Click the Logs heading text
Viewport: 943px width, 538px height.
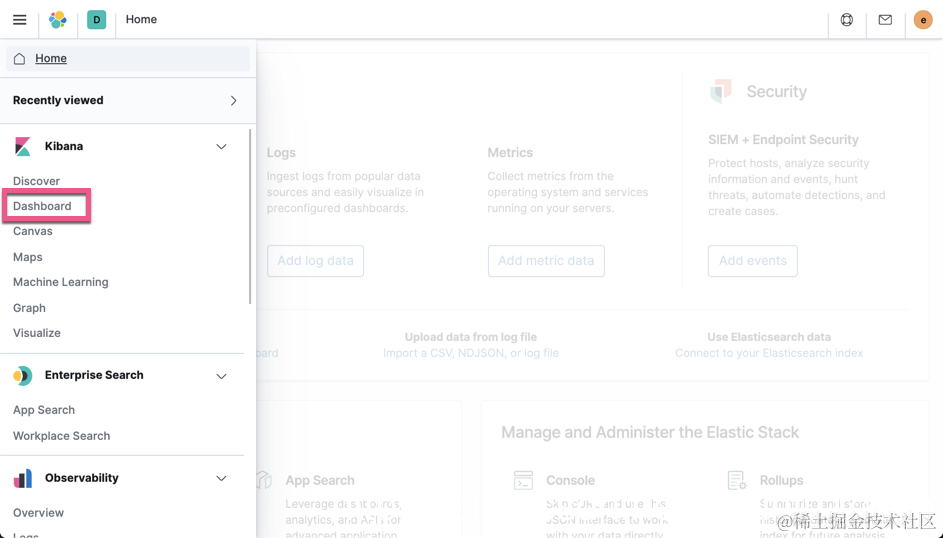point(281,153)
